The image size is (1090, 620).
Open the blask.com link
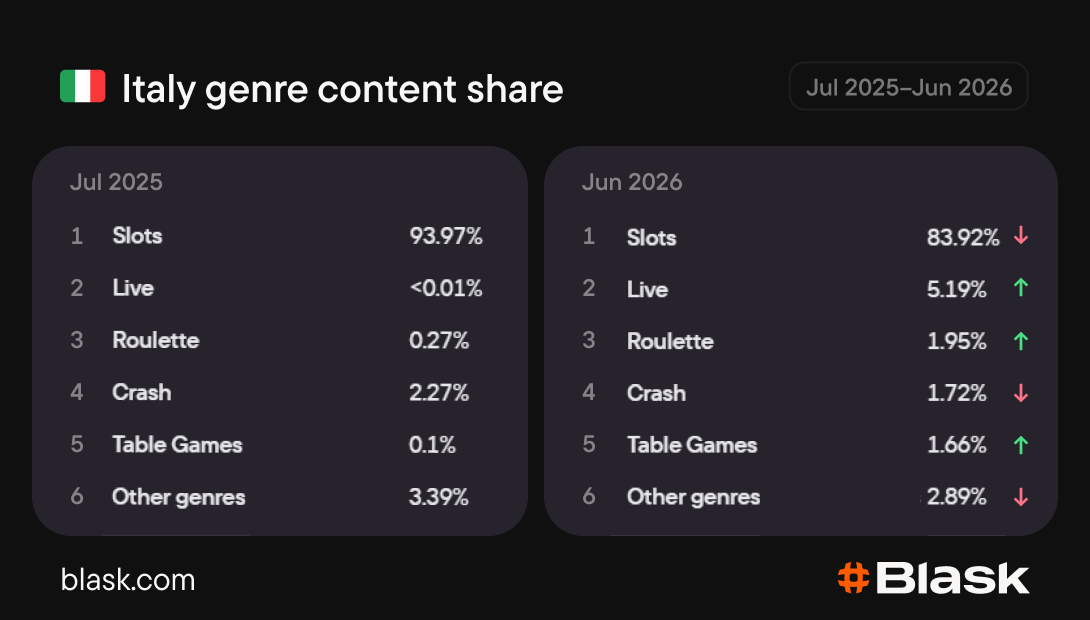point(128,580)
